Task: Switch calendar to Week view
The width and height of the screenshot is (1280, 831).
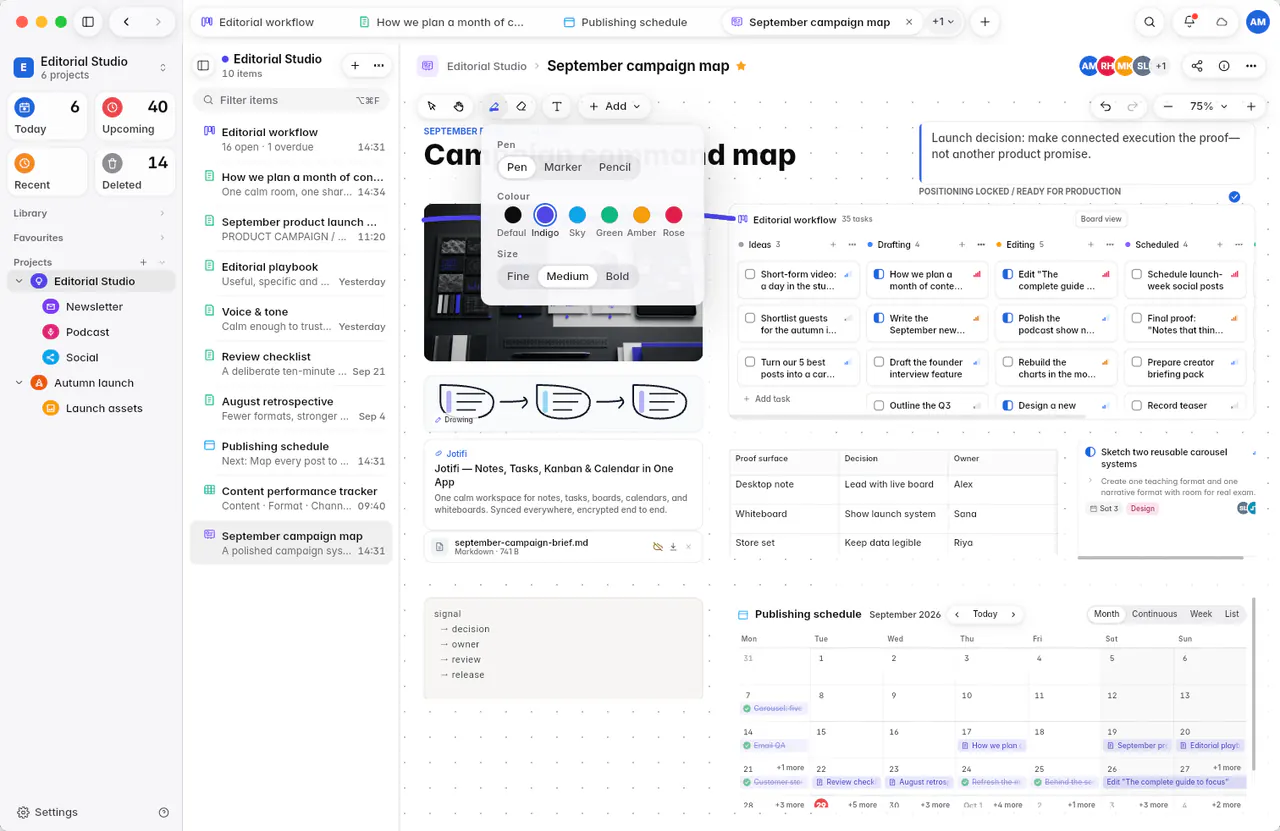Action: click(x=1201, y=614)
